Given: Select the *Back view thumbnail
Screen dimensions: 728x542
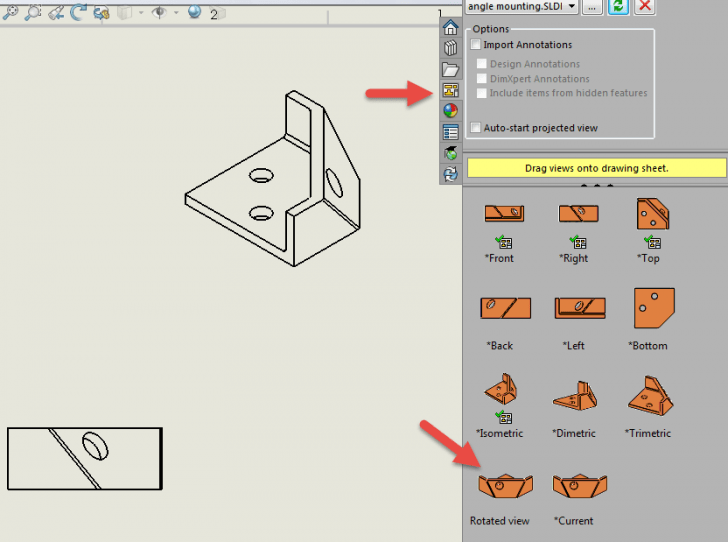Looking at the screenshot, I should pos(505,308).
